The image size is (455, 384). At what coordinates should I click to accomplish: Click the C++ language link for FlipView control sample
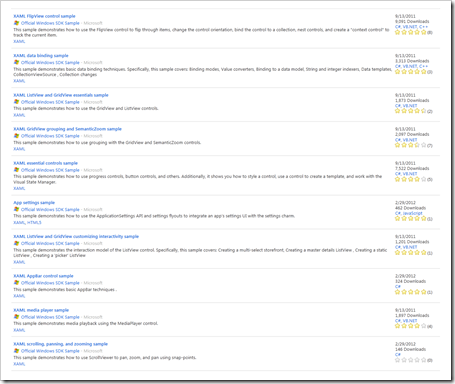click(x=423, y=27)
